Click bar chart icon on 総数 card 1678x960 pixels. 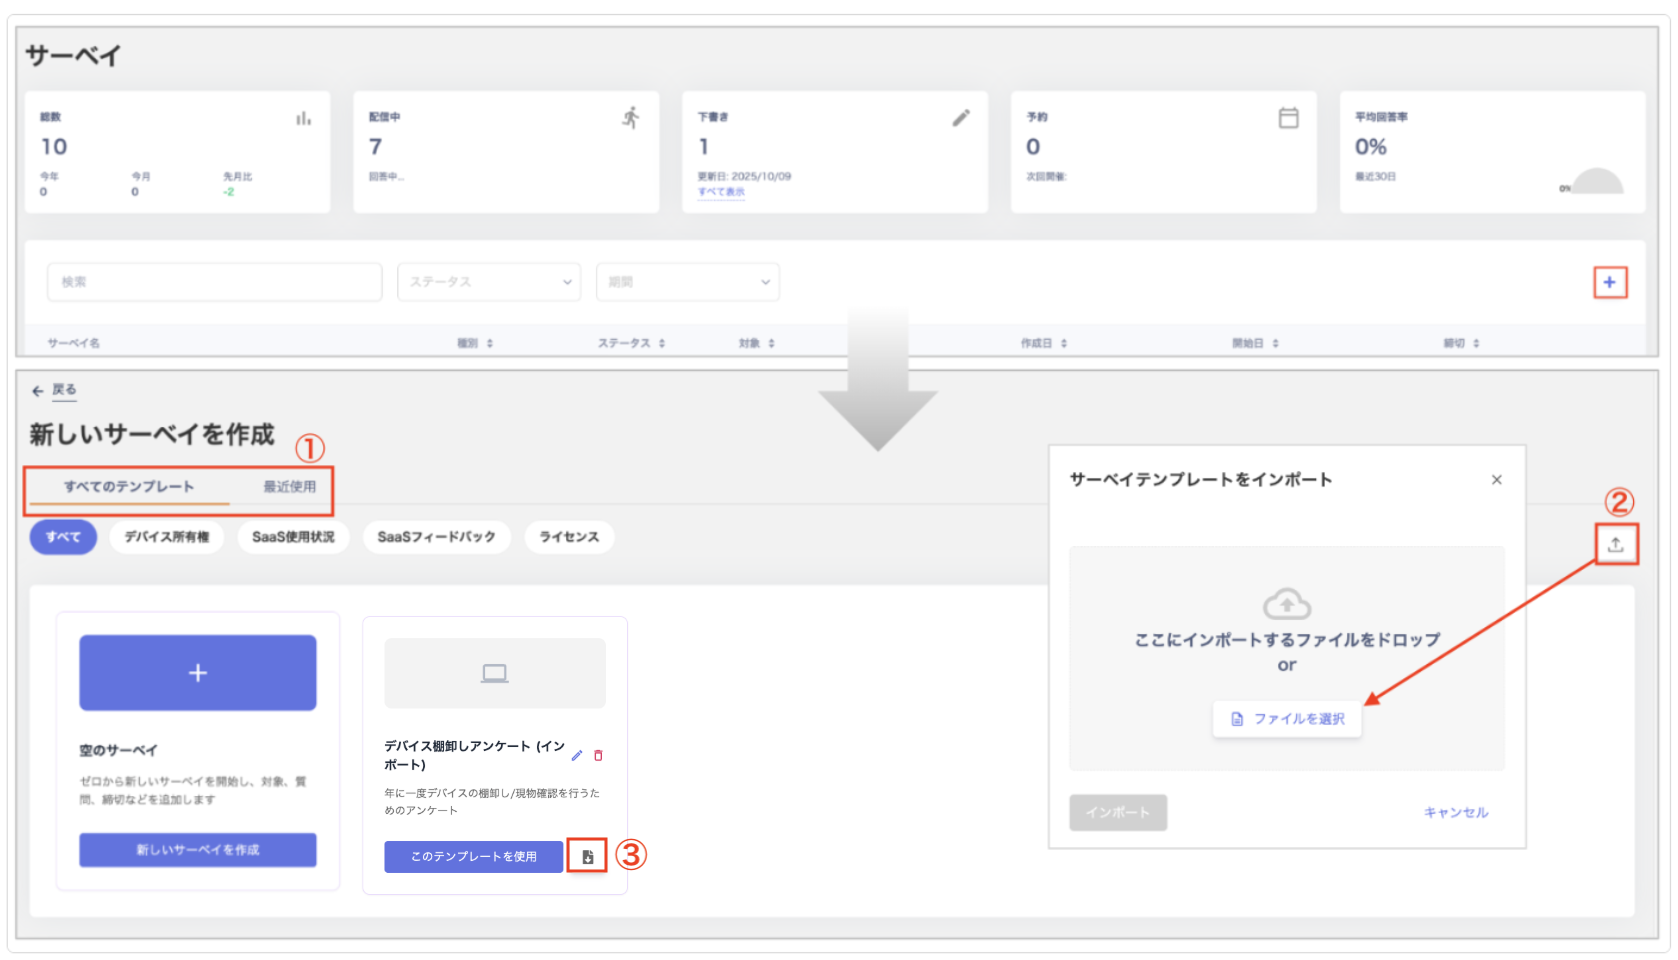pyautogui.click(x=303, y=118)
